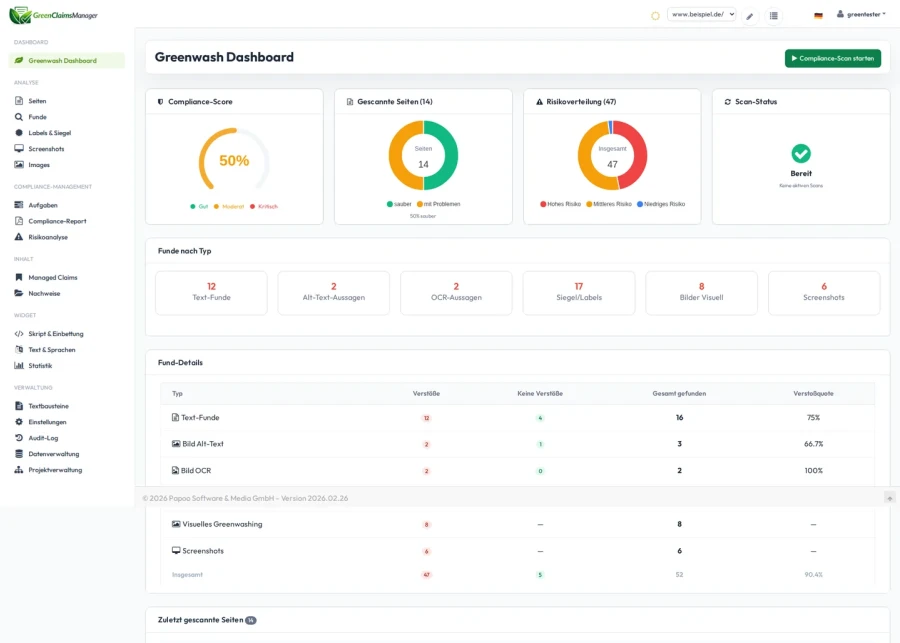Open the www.beispiel.de domain dropdown

coord(701,15)
